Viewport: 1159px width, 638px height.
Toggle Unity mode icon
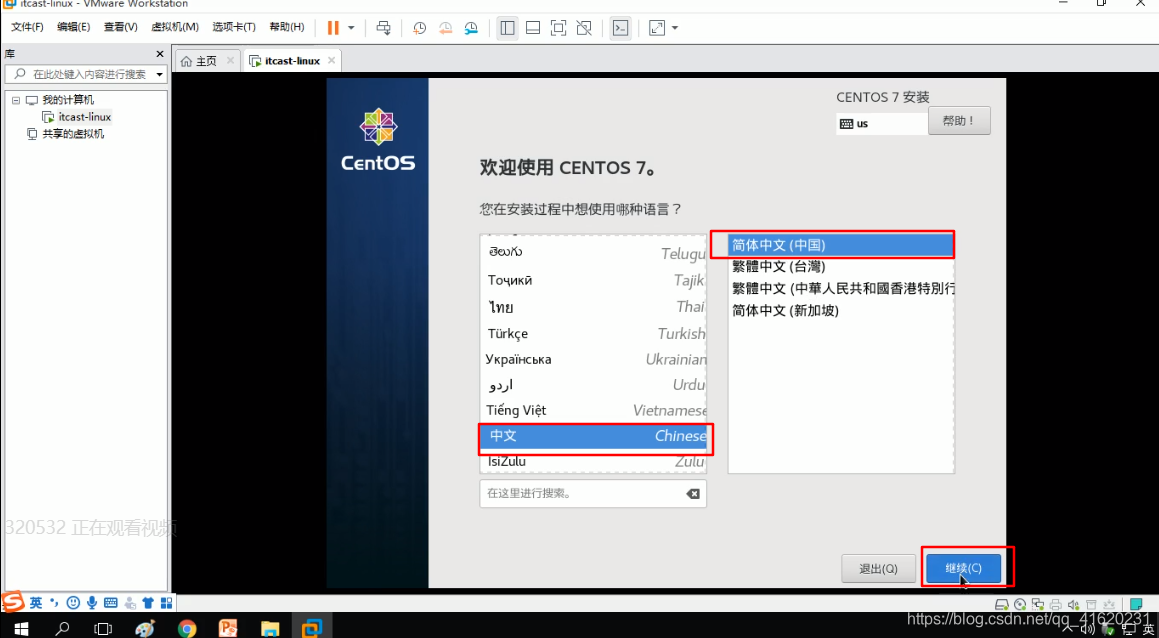coord(584,28)
